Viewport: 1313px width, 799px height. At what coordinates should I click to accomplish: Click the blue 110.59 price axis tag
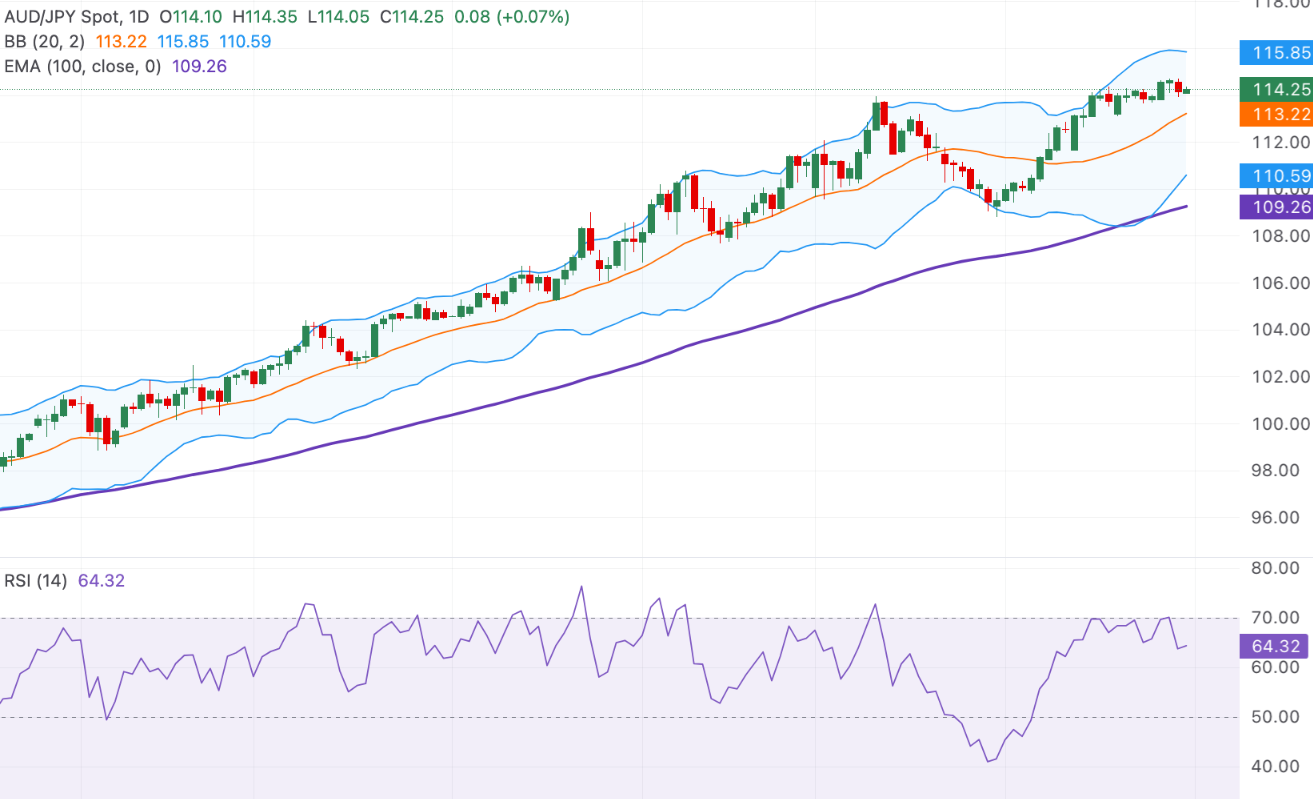click(1274, 176)
